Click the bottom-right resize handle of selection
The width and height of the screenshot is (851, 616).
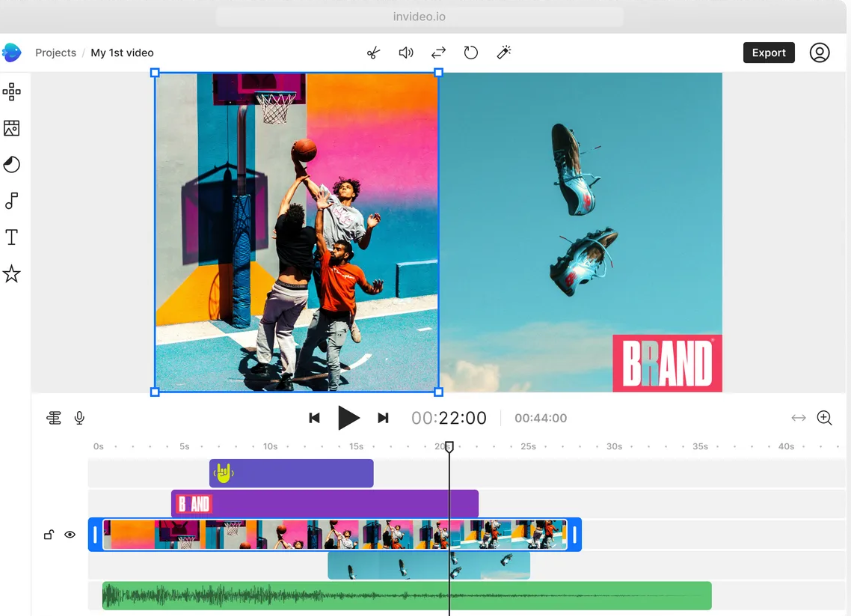439,392
